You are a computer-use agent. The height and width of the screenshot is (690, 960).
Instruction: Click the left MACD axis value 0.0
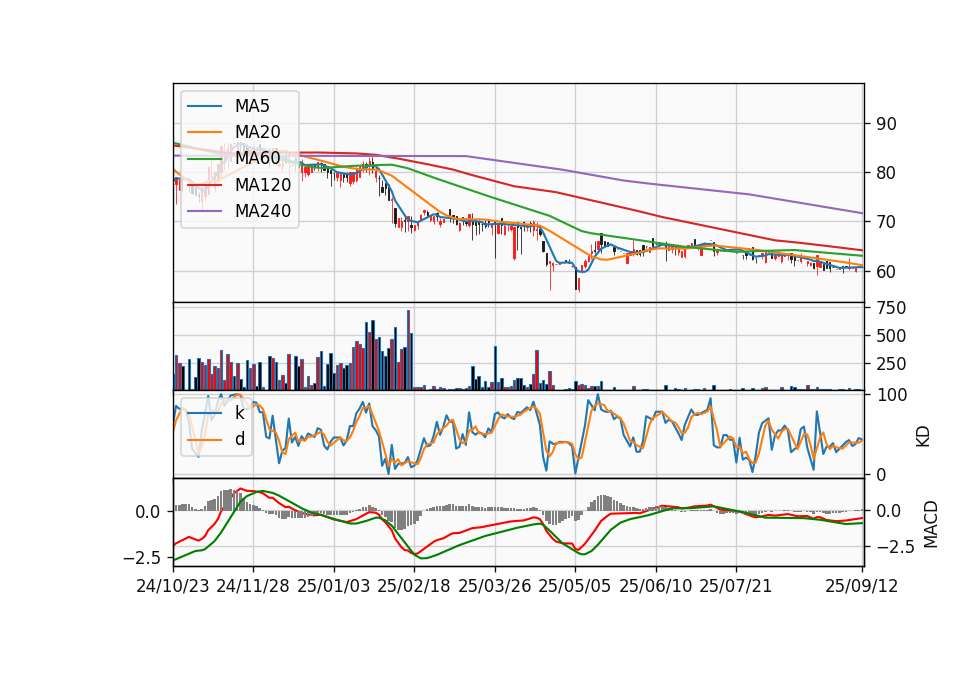coord(148,512)
